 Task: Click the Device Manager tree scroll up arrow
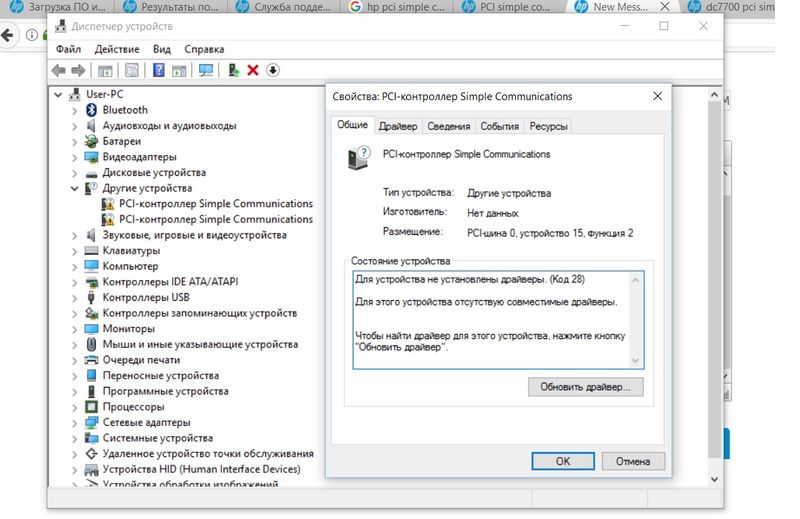tap(714, 95)
